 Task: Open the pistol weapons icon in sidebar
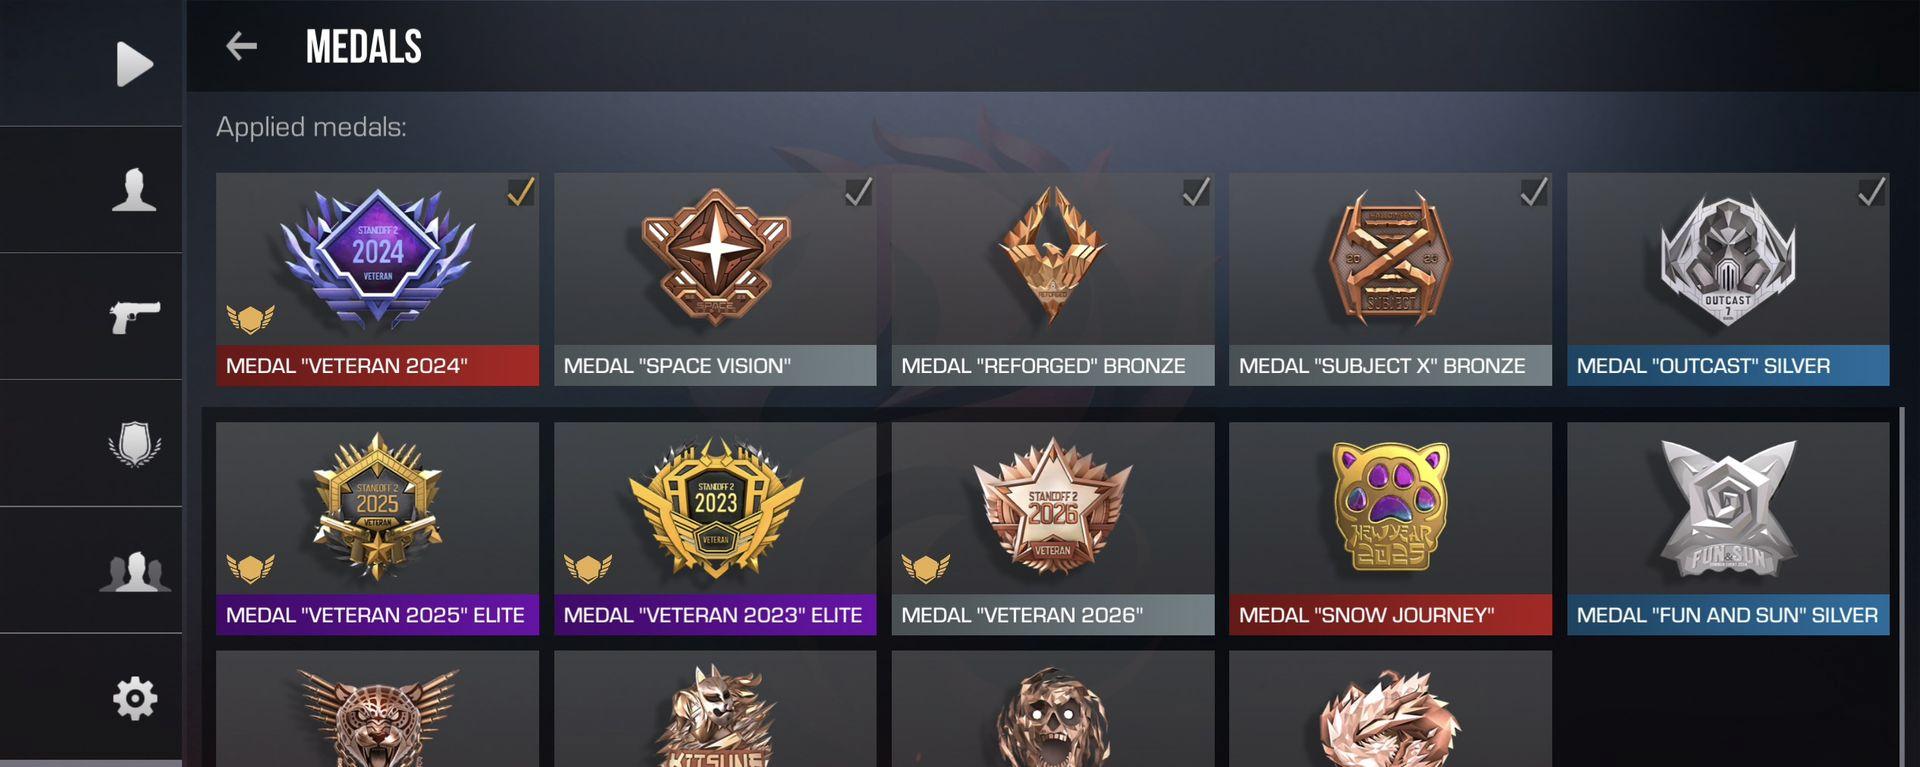[134, 317]
